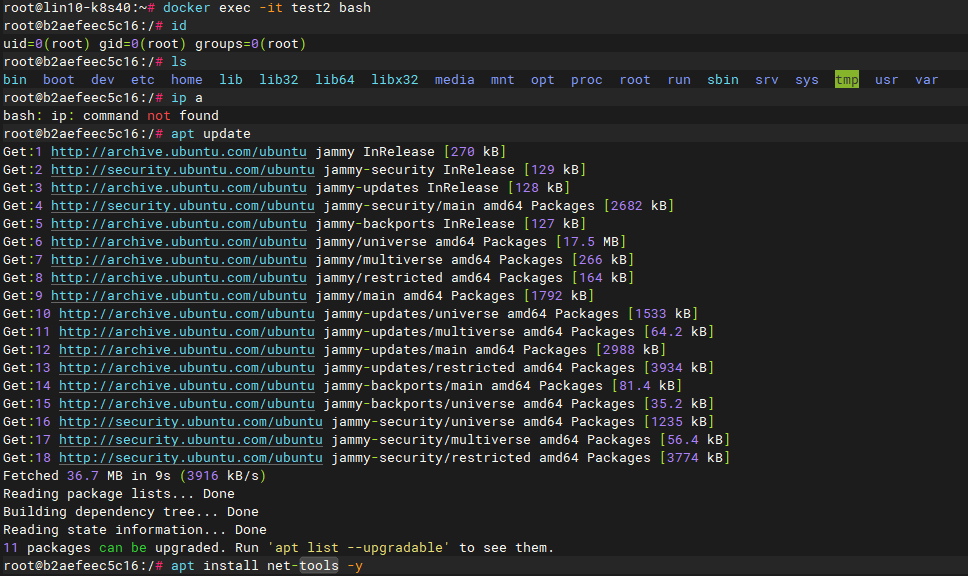The height and width of the screenshot is (576, 968).
Task: Open the archive link on Get:11 line
Action: 186,332
